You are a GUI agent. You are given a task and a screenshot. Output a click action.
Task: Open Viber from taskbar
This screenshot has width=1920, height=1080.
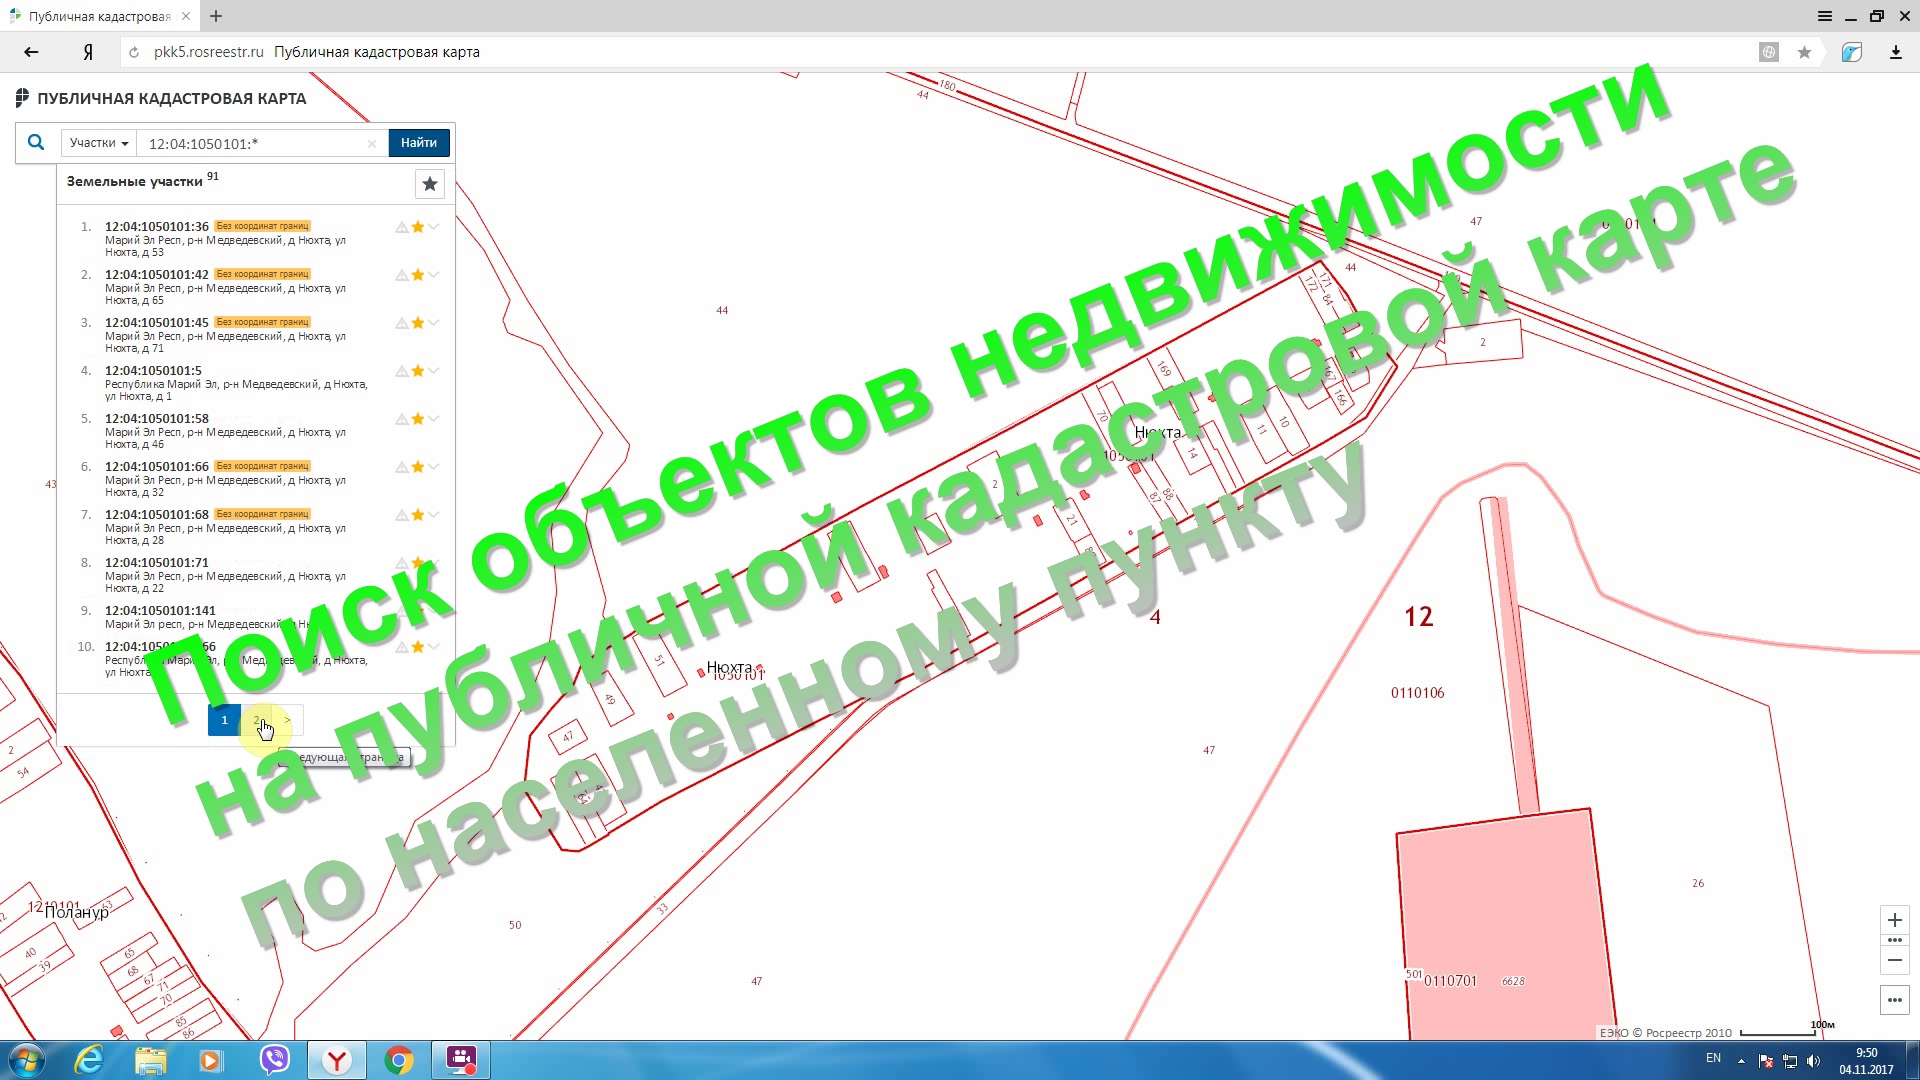pos(274,1060)
